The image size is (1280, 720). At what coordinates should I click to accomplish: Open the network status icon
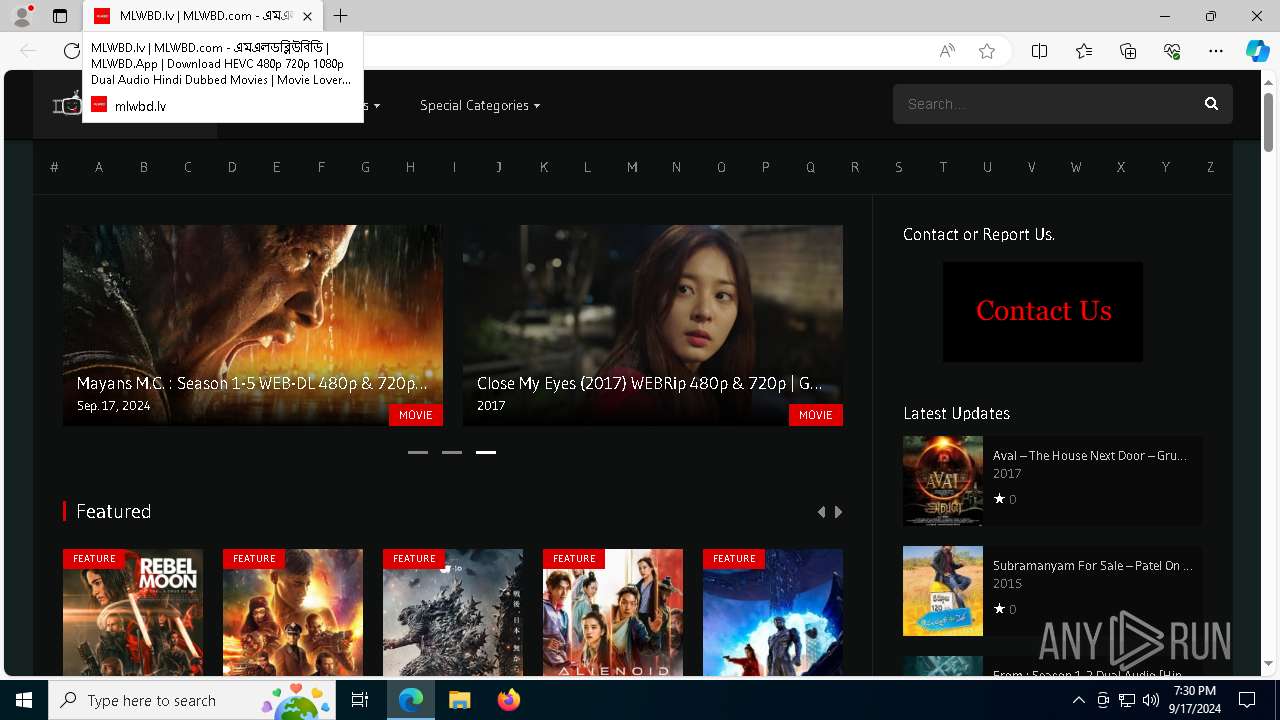point(1127,700)
